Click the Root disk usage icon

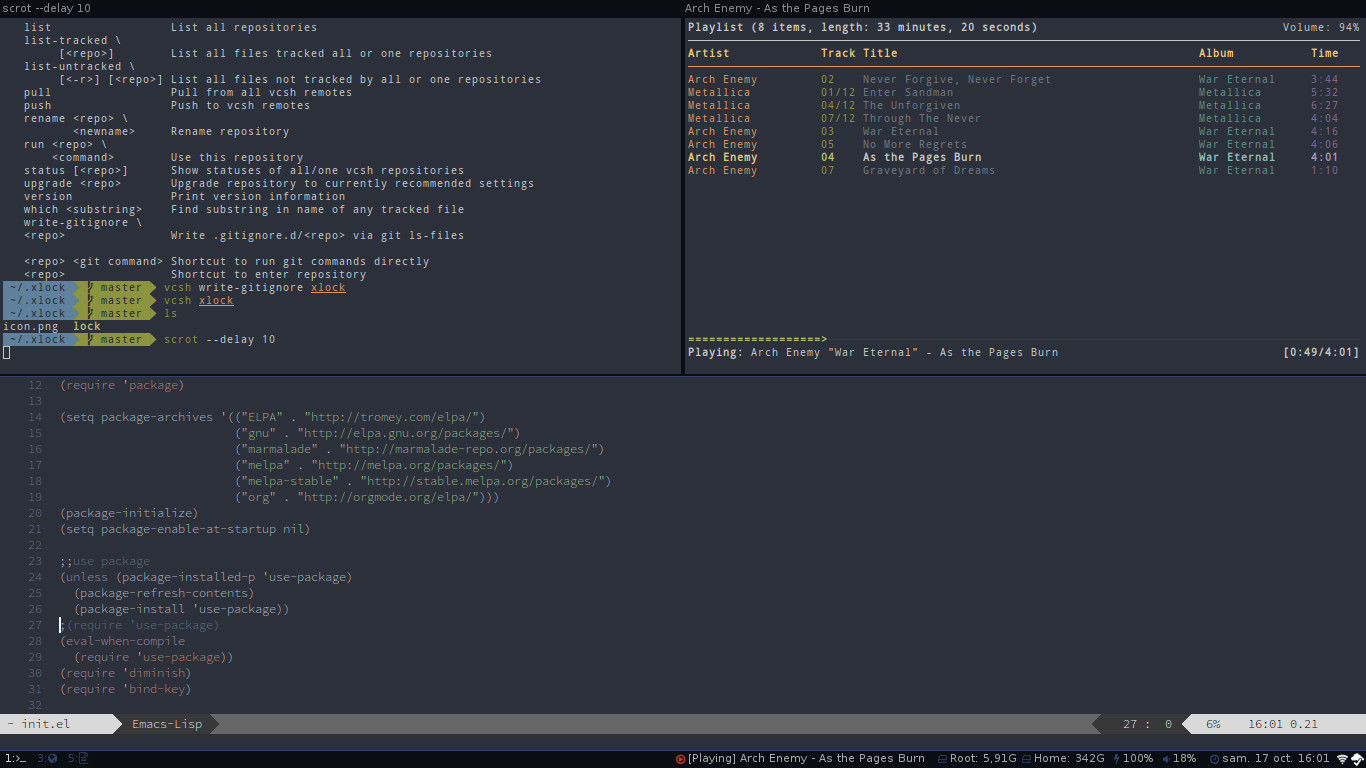941,759
